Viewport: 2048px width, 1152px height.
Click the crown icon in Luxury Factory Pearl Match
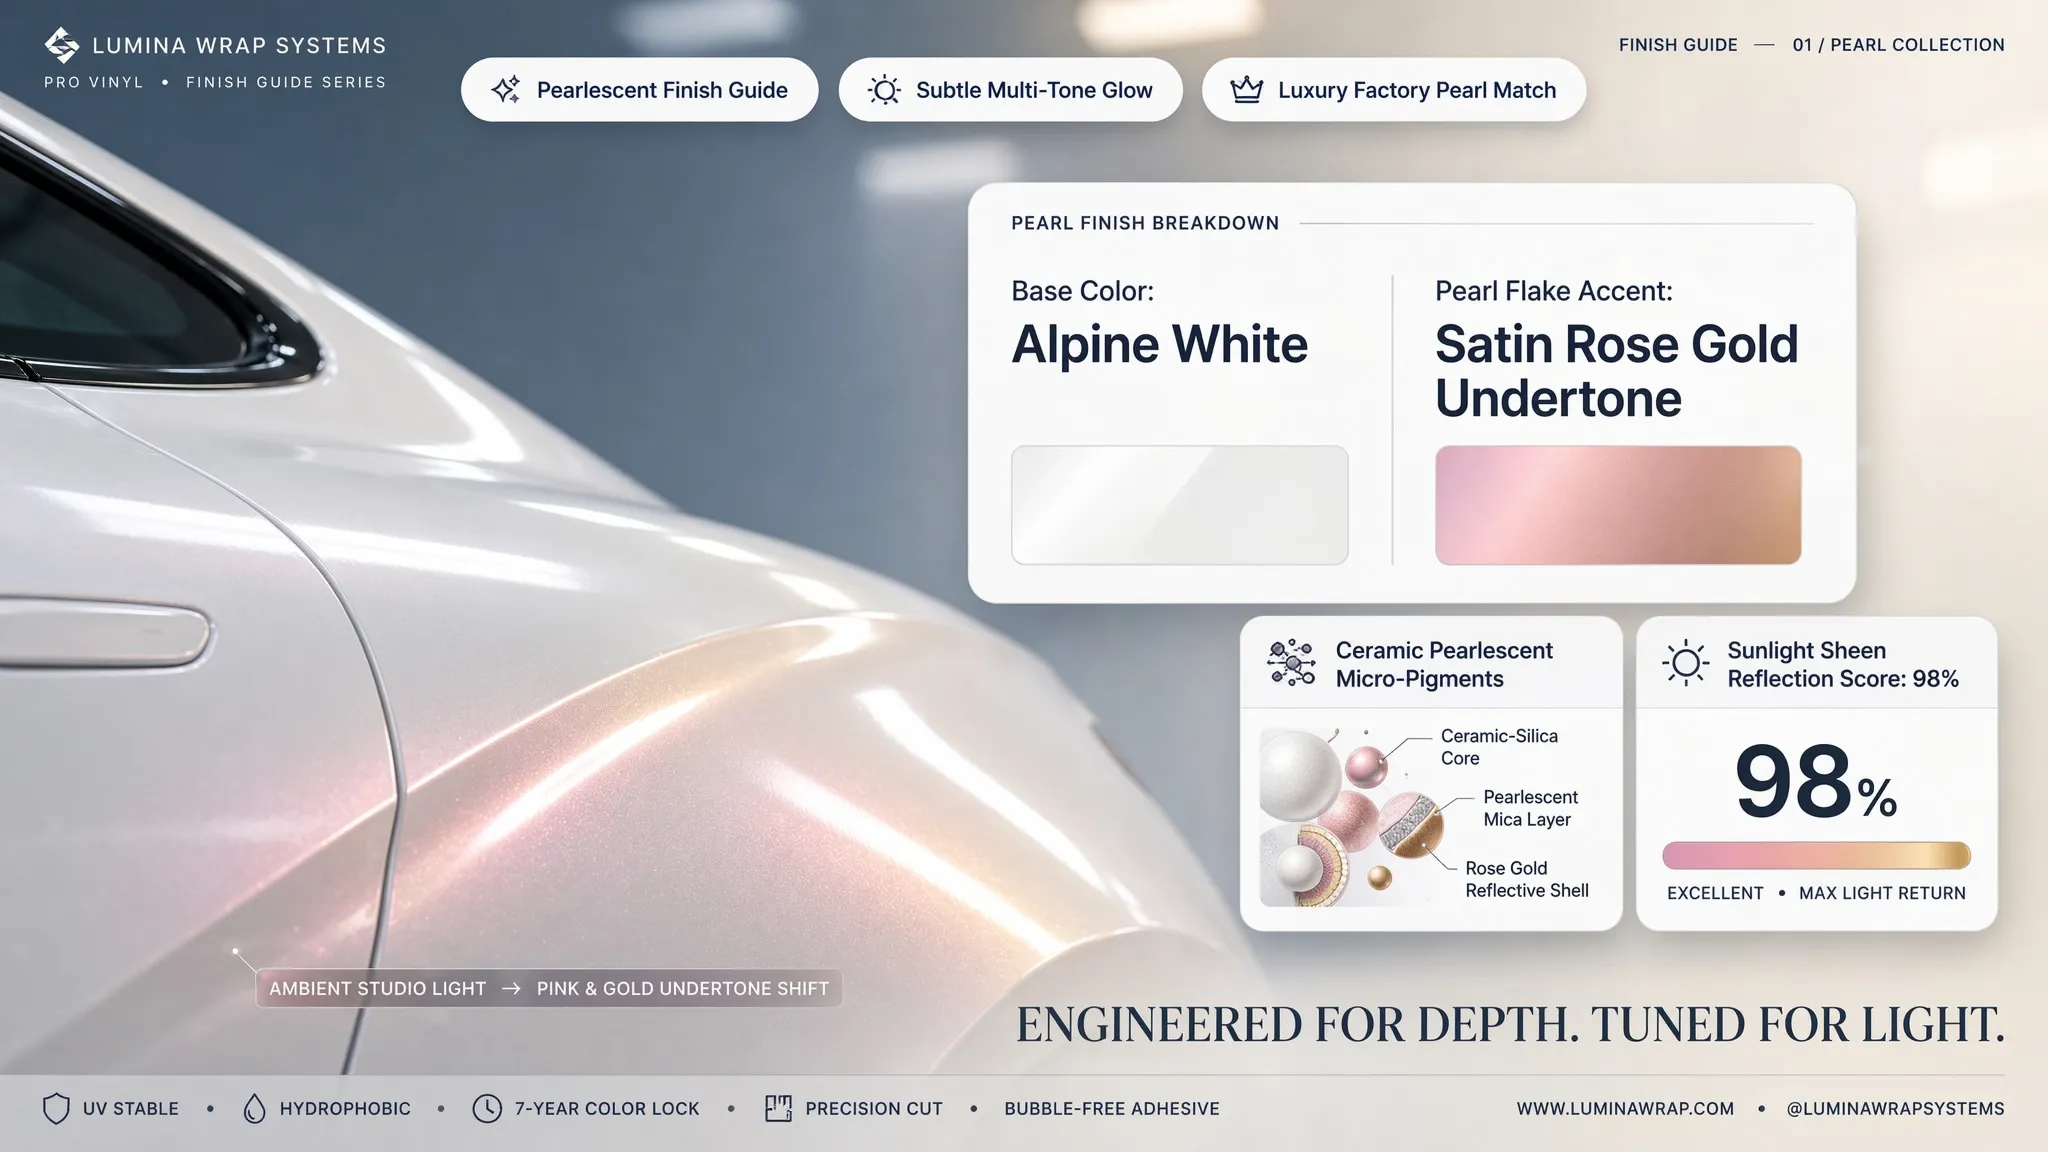1246,90
